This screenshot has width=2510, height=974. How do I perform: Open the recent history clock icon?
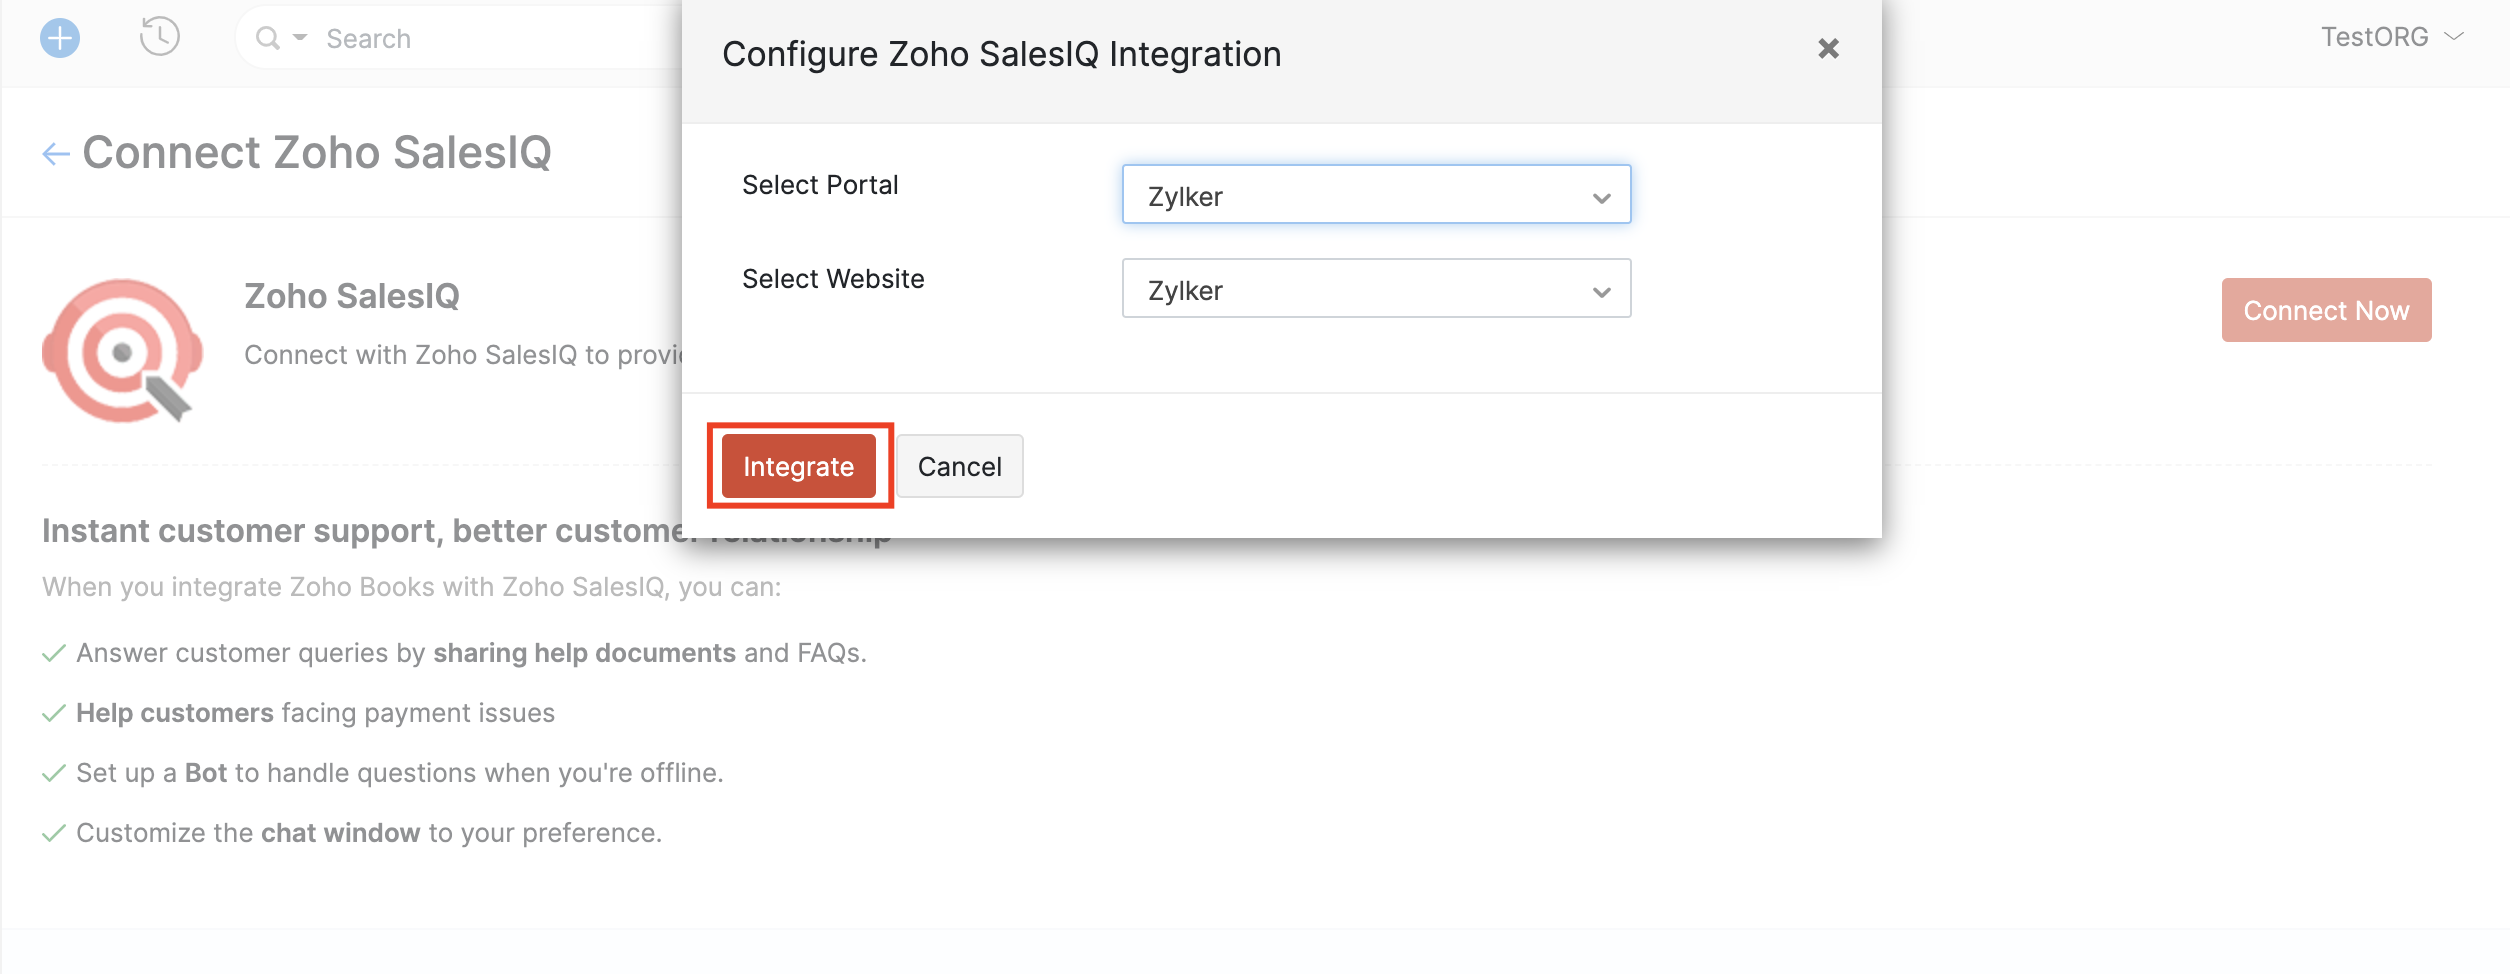point(159,37)
